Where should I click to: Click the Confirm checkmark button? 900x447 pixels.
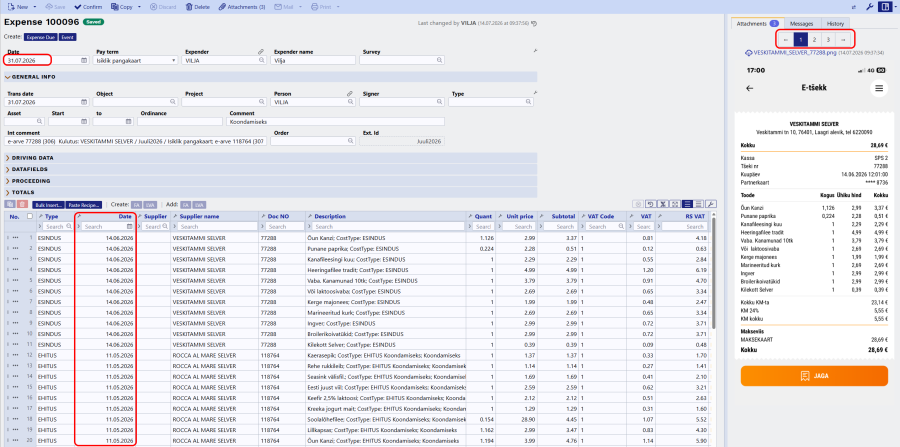point(88,7)
